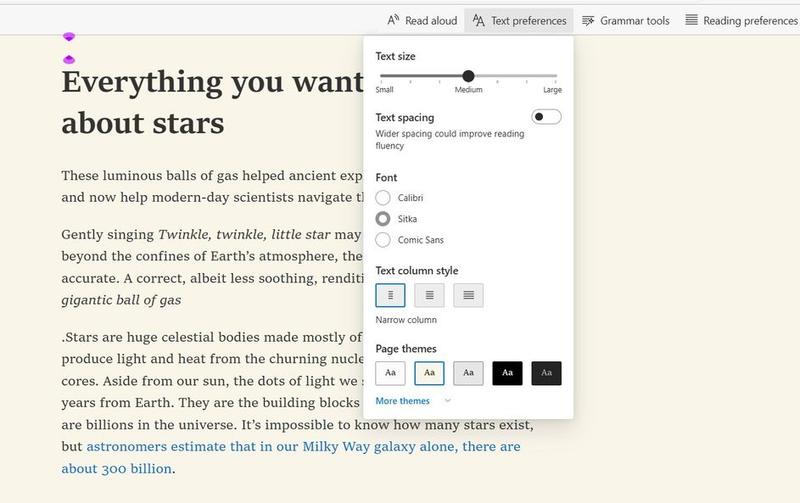The image size is (800, 503).
Task: Open the More themes link
Action: pos(402,401)
